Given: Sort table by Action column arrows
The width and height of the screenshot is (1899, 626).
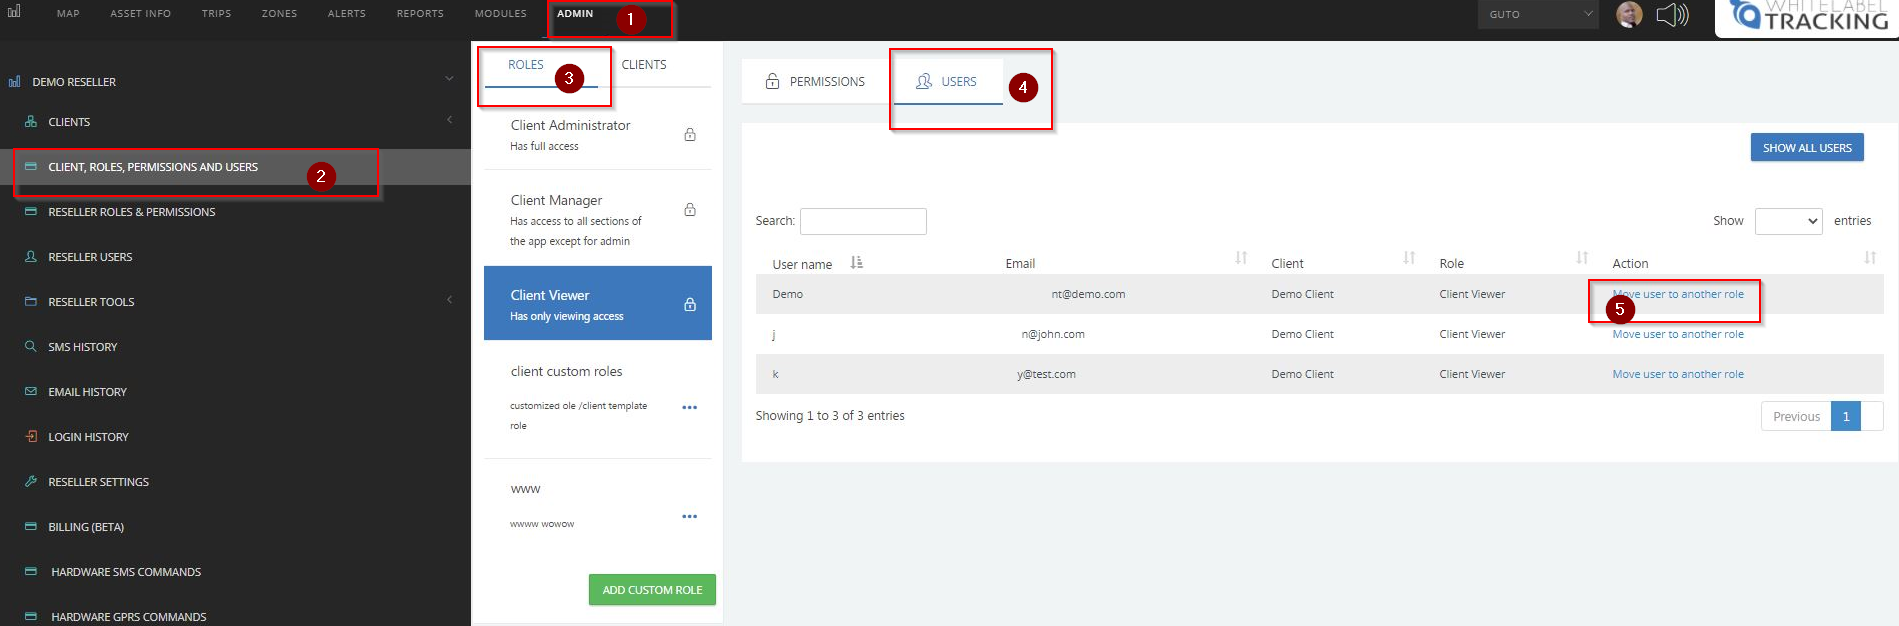Looking at the screenshot, I should [x=1870, y=258].
